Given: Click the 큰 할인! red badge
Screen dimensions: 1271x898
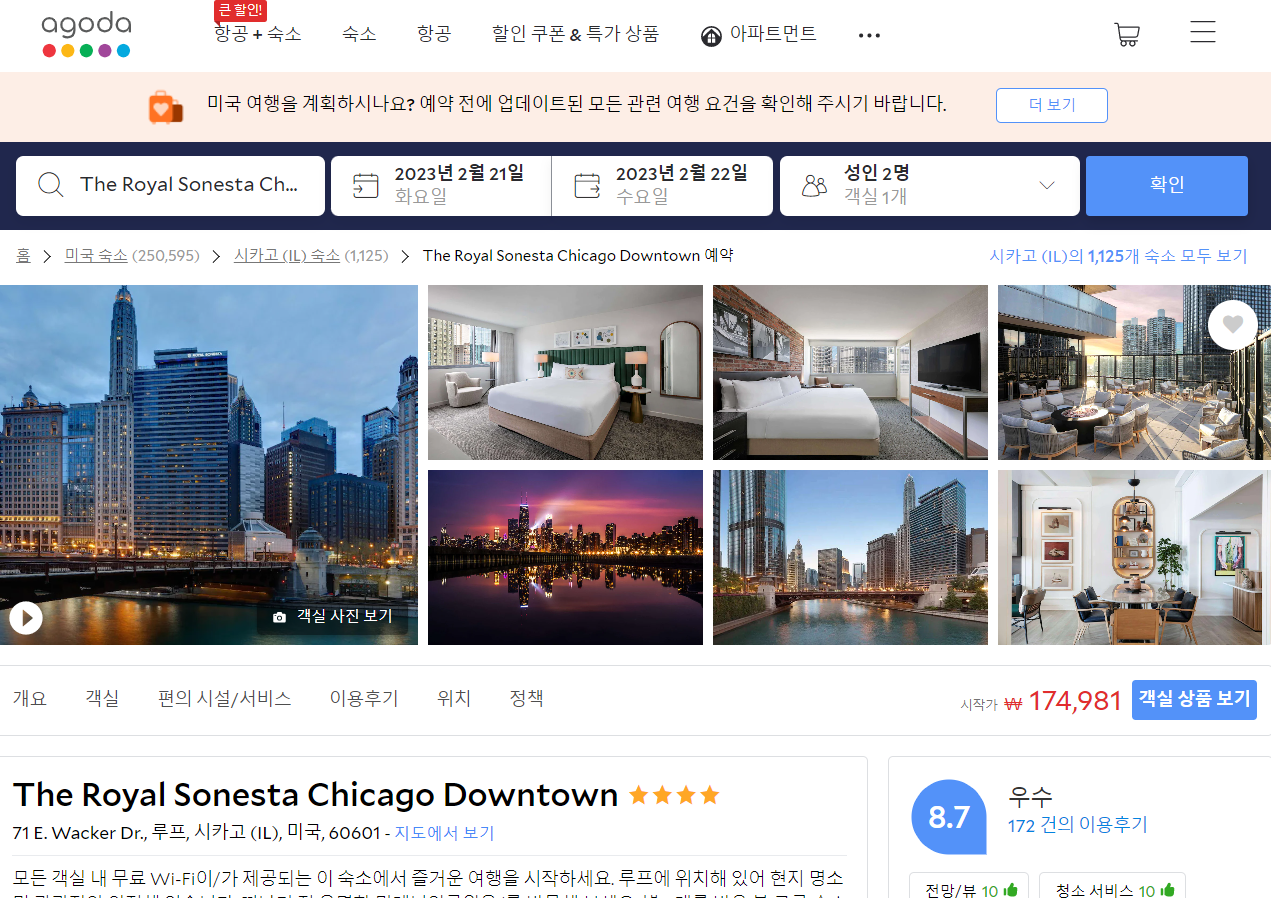Looking at the screenshot, I should click(240, 11).
